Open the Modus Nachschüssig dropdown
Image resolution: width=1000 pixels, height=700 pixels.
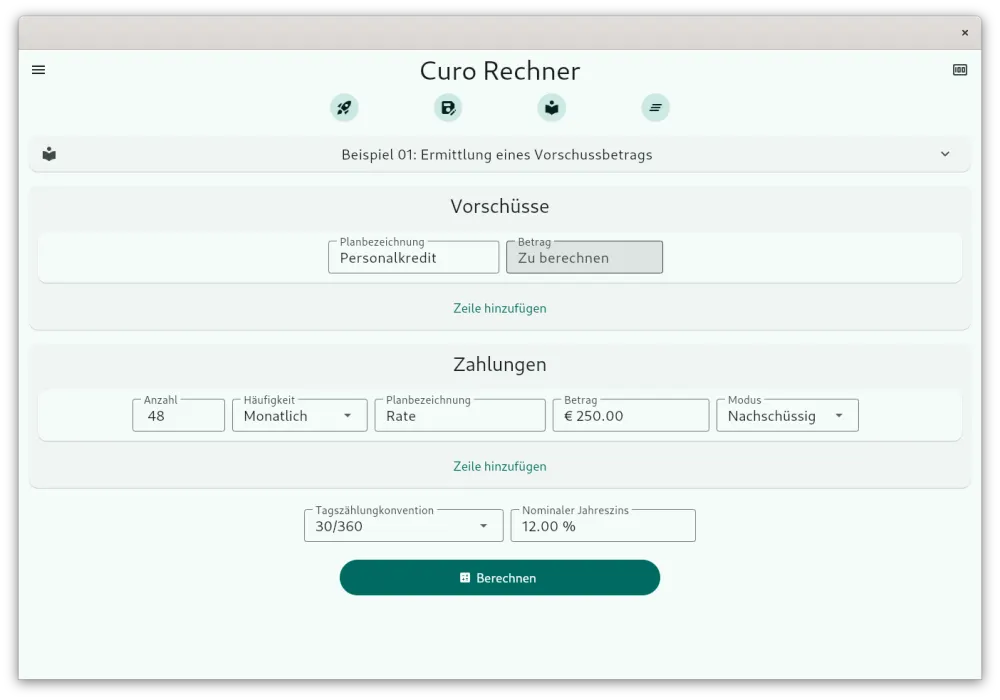(787, 416)
